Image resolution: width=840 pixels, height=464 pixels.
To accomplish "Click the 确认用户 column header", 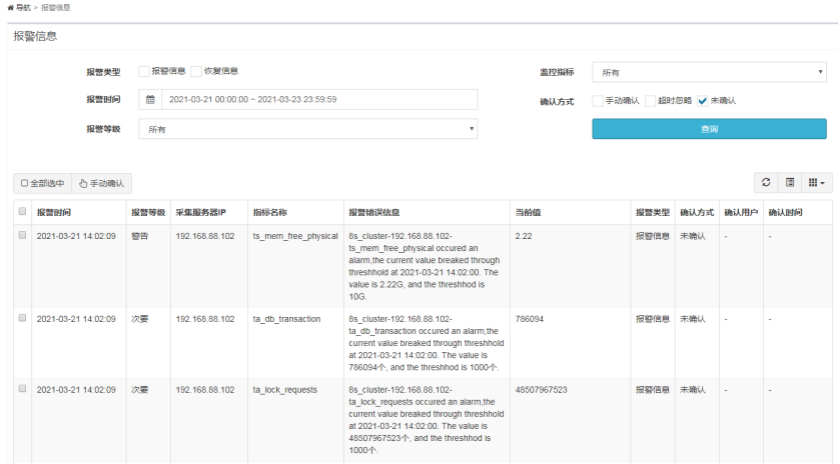I will [x=741, y=213].
